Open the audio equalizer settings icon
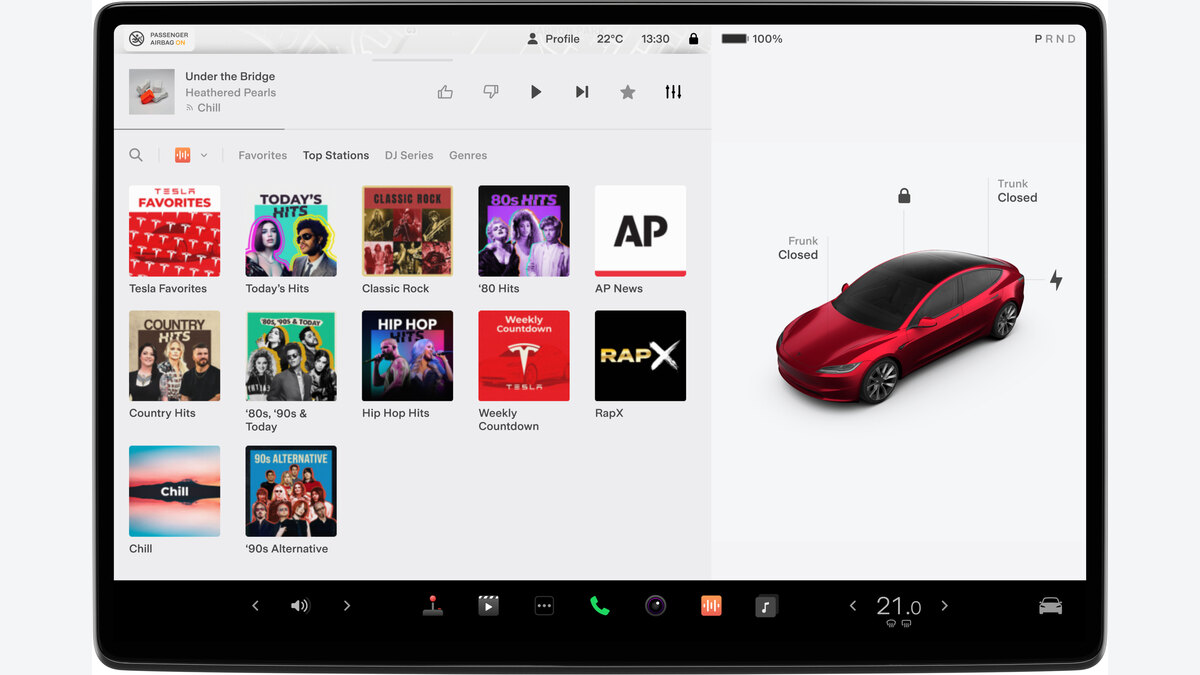Viewport: 1200px width, 675px height. point(673,92)
